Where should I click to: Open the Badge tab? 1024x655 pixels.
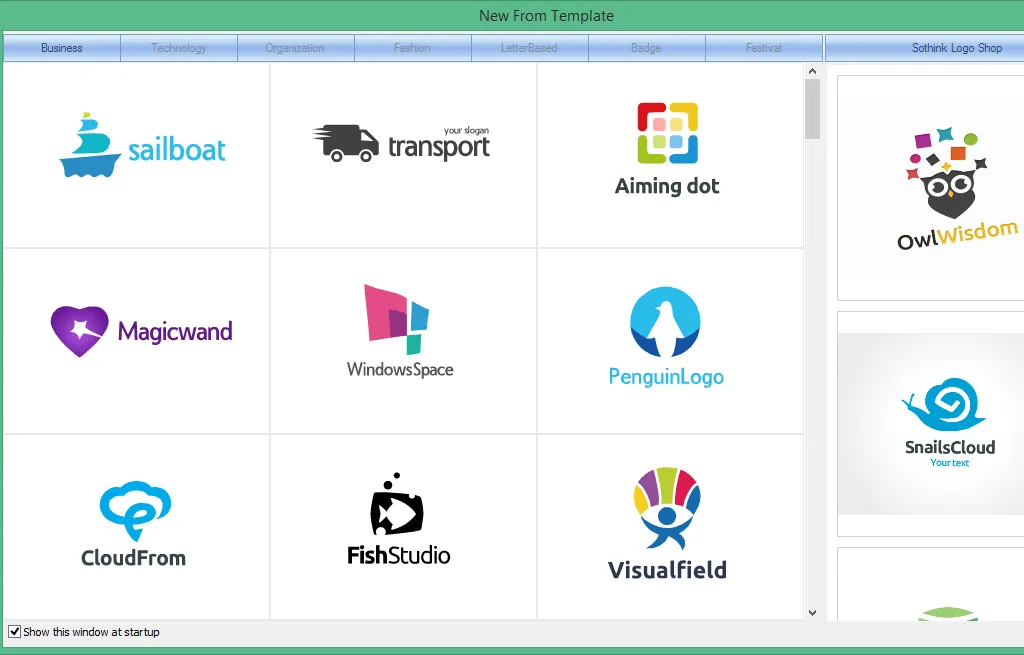click(647, 48)
